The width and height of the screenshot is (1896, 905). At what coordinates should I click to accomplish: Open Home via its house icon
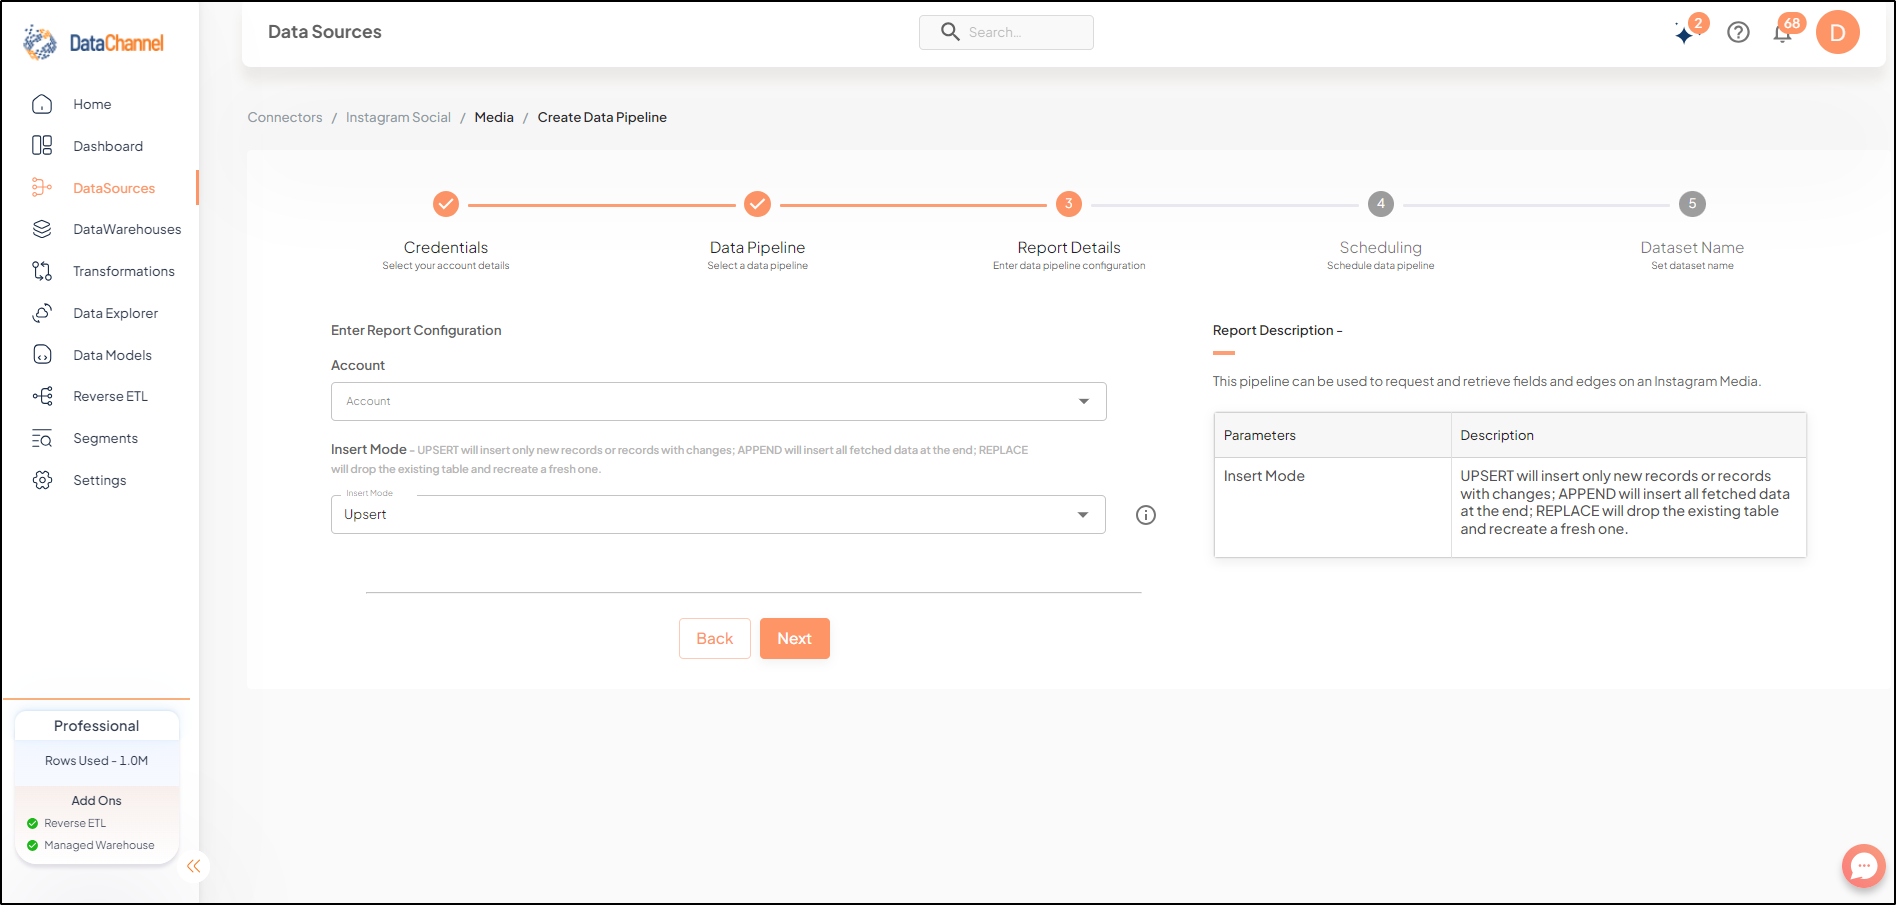(42, 104)
